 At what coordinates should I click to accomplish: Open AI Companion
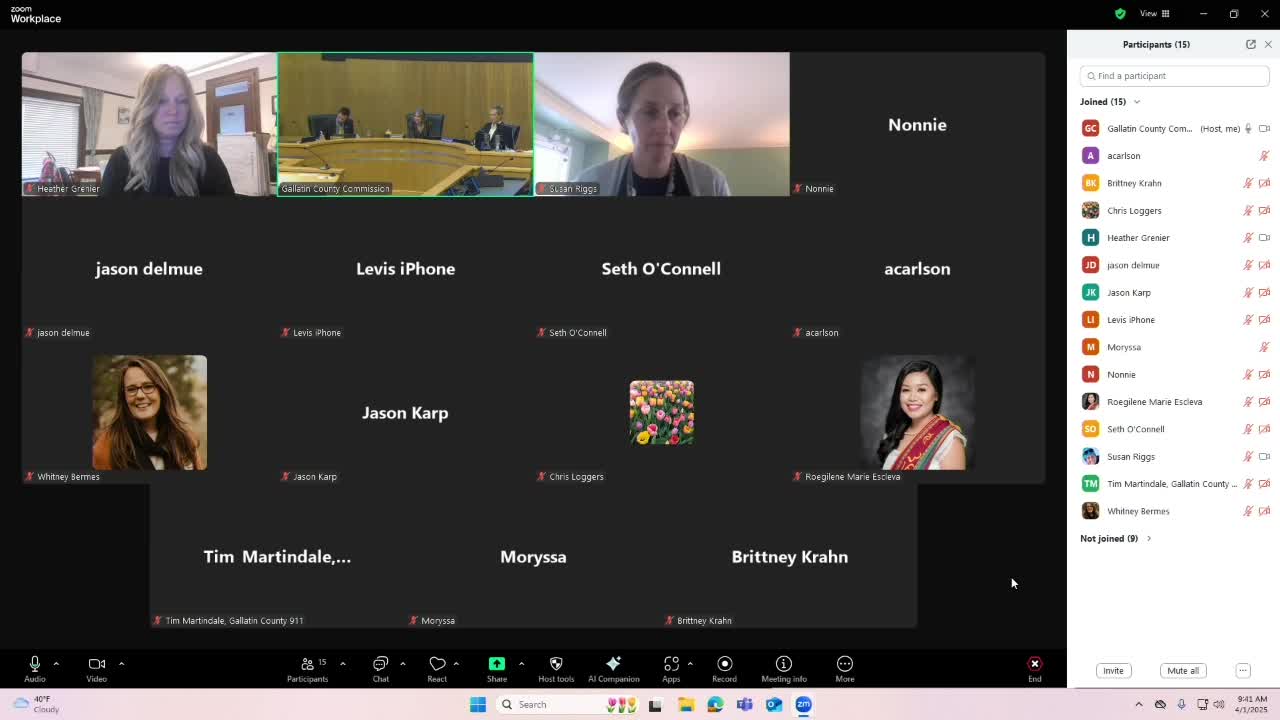pos(613,669)
